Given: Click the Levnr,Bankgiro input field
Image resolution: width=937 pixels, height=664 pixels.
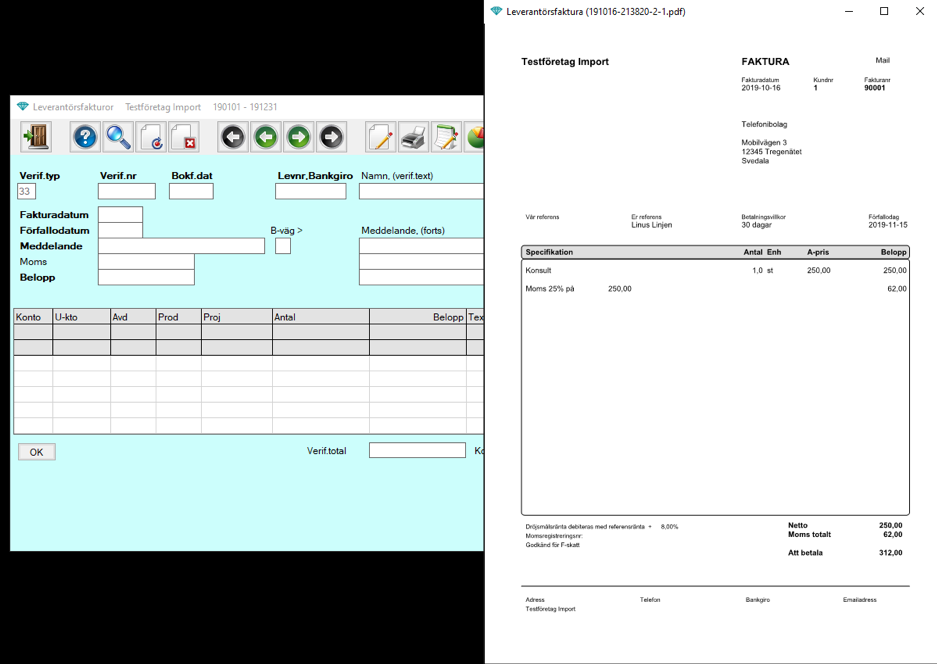Looking at the screenshot, I should coord(311,191).
